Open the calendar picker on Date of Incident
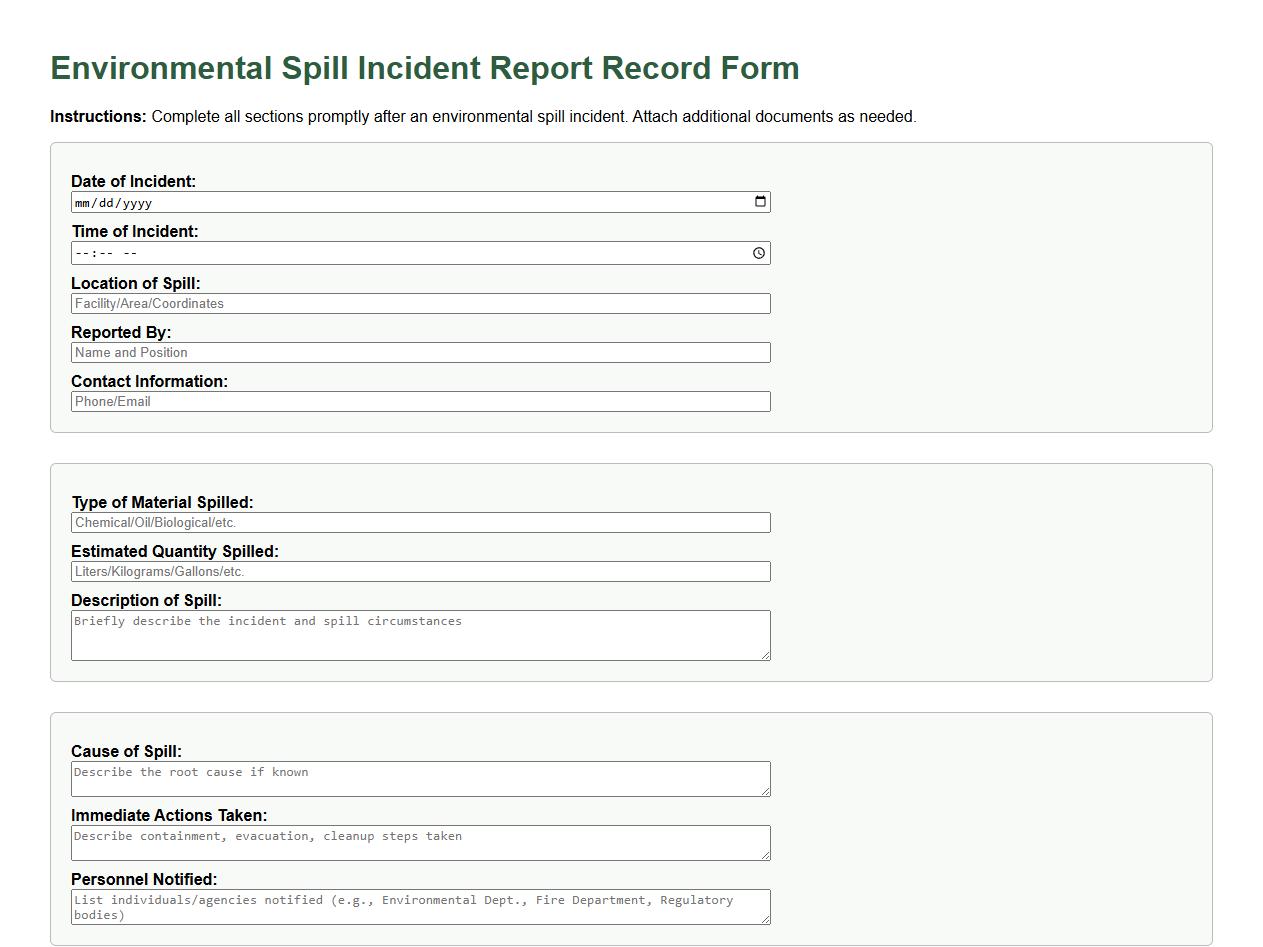 (x=759, y=201)
